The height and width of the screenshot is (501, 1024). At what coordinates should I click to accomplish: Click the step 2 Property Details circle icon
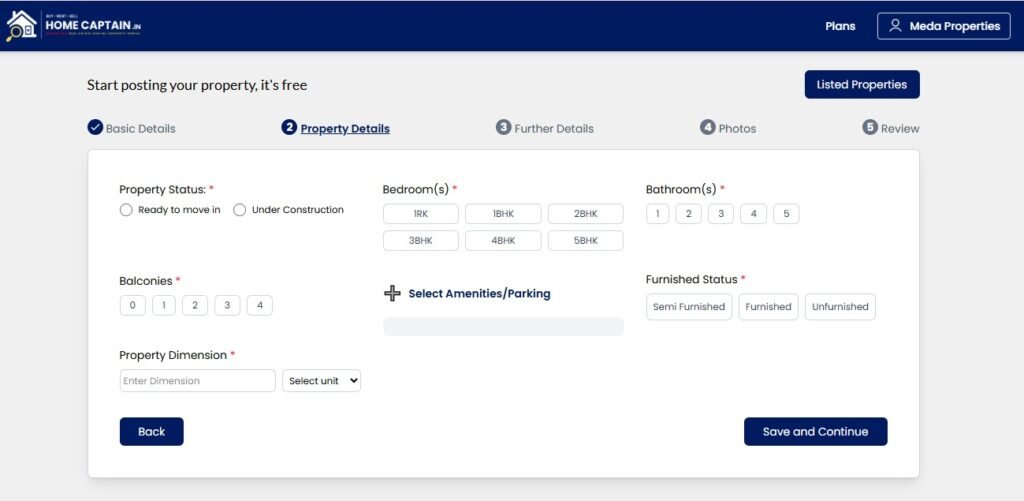tap(289, 127)
